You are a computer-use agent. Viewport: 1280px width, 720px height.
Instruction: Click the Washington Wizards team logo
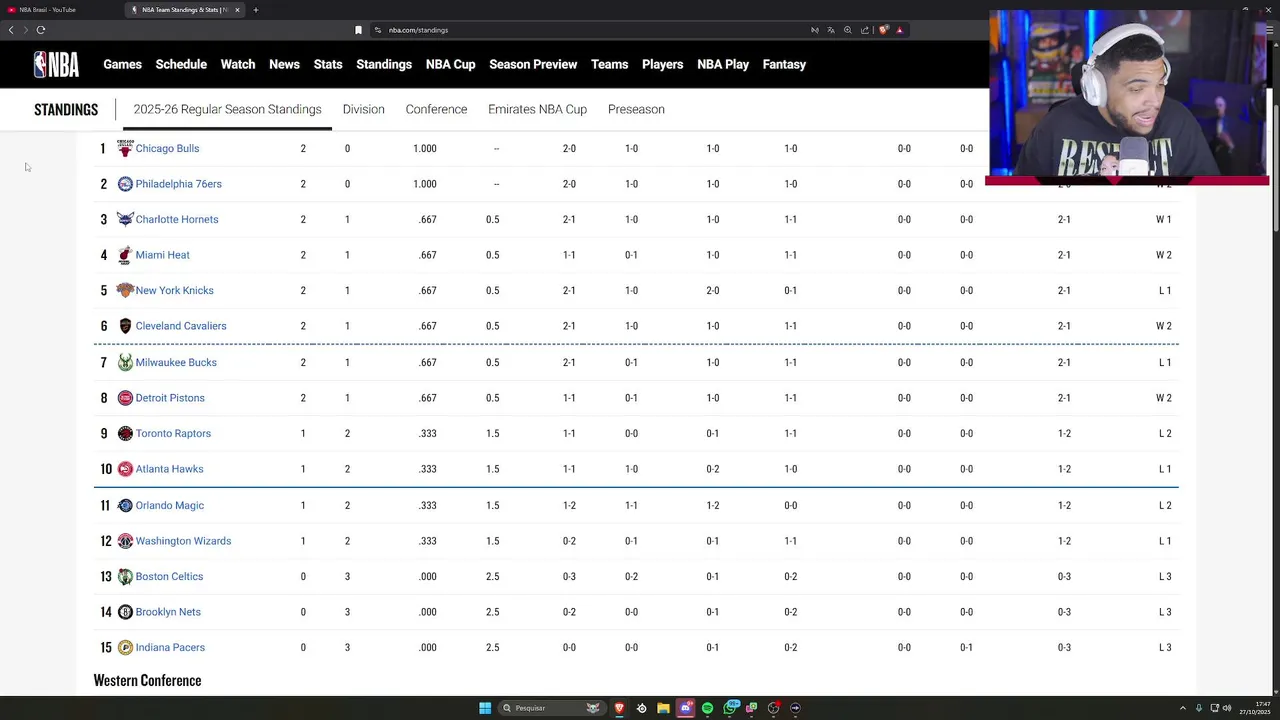[x=125, y=541]
